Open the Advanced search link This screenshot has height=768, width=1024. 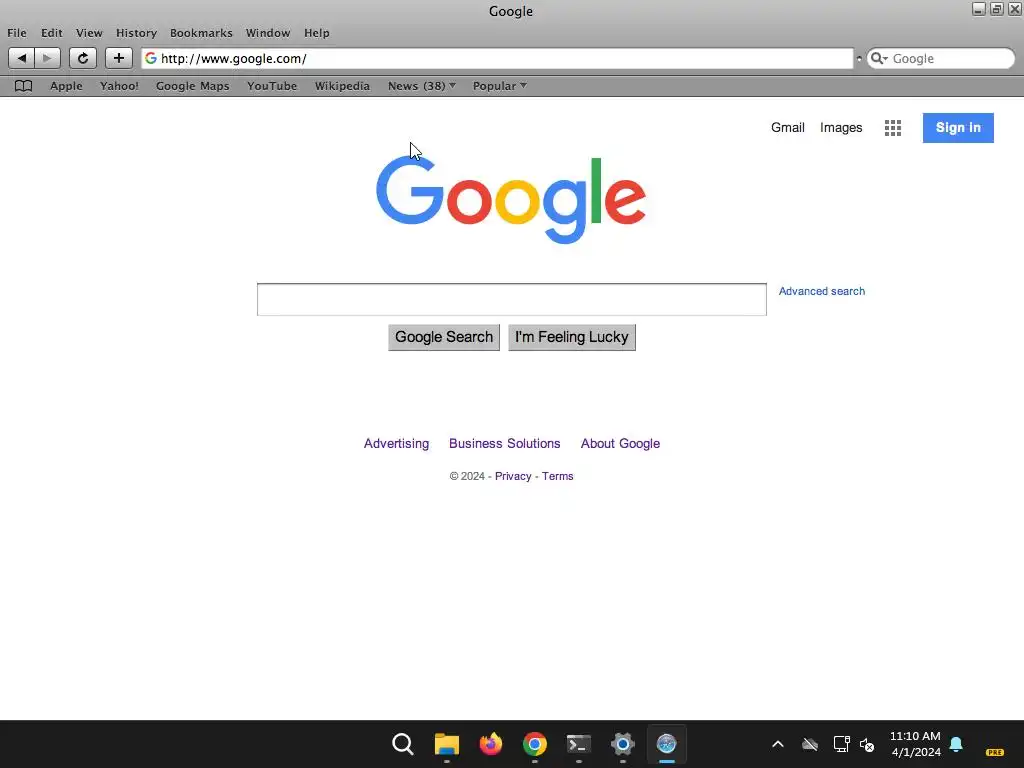point(822,291)
